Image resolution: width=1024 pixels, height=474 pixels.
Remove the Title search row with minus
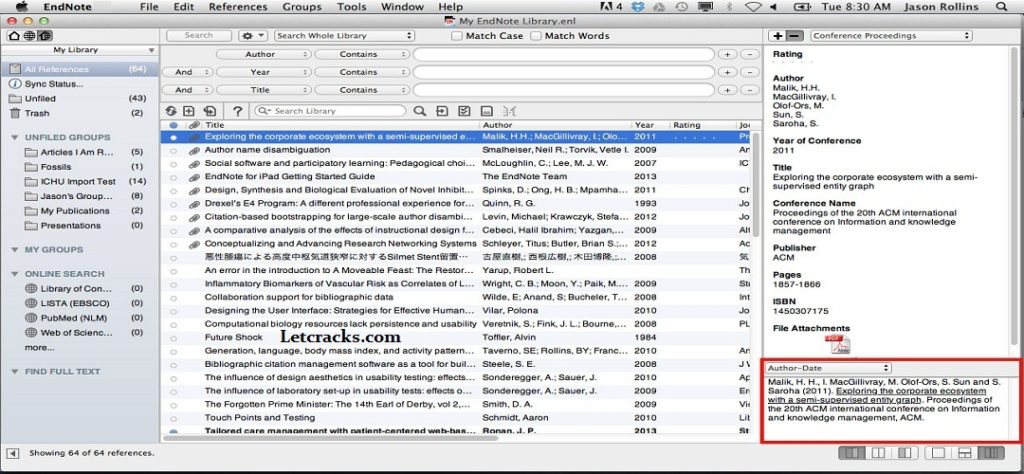pyautogui.click(x=750, y=90)
